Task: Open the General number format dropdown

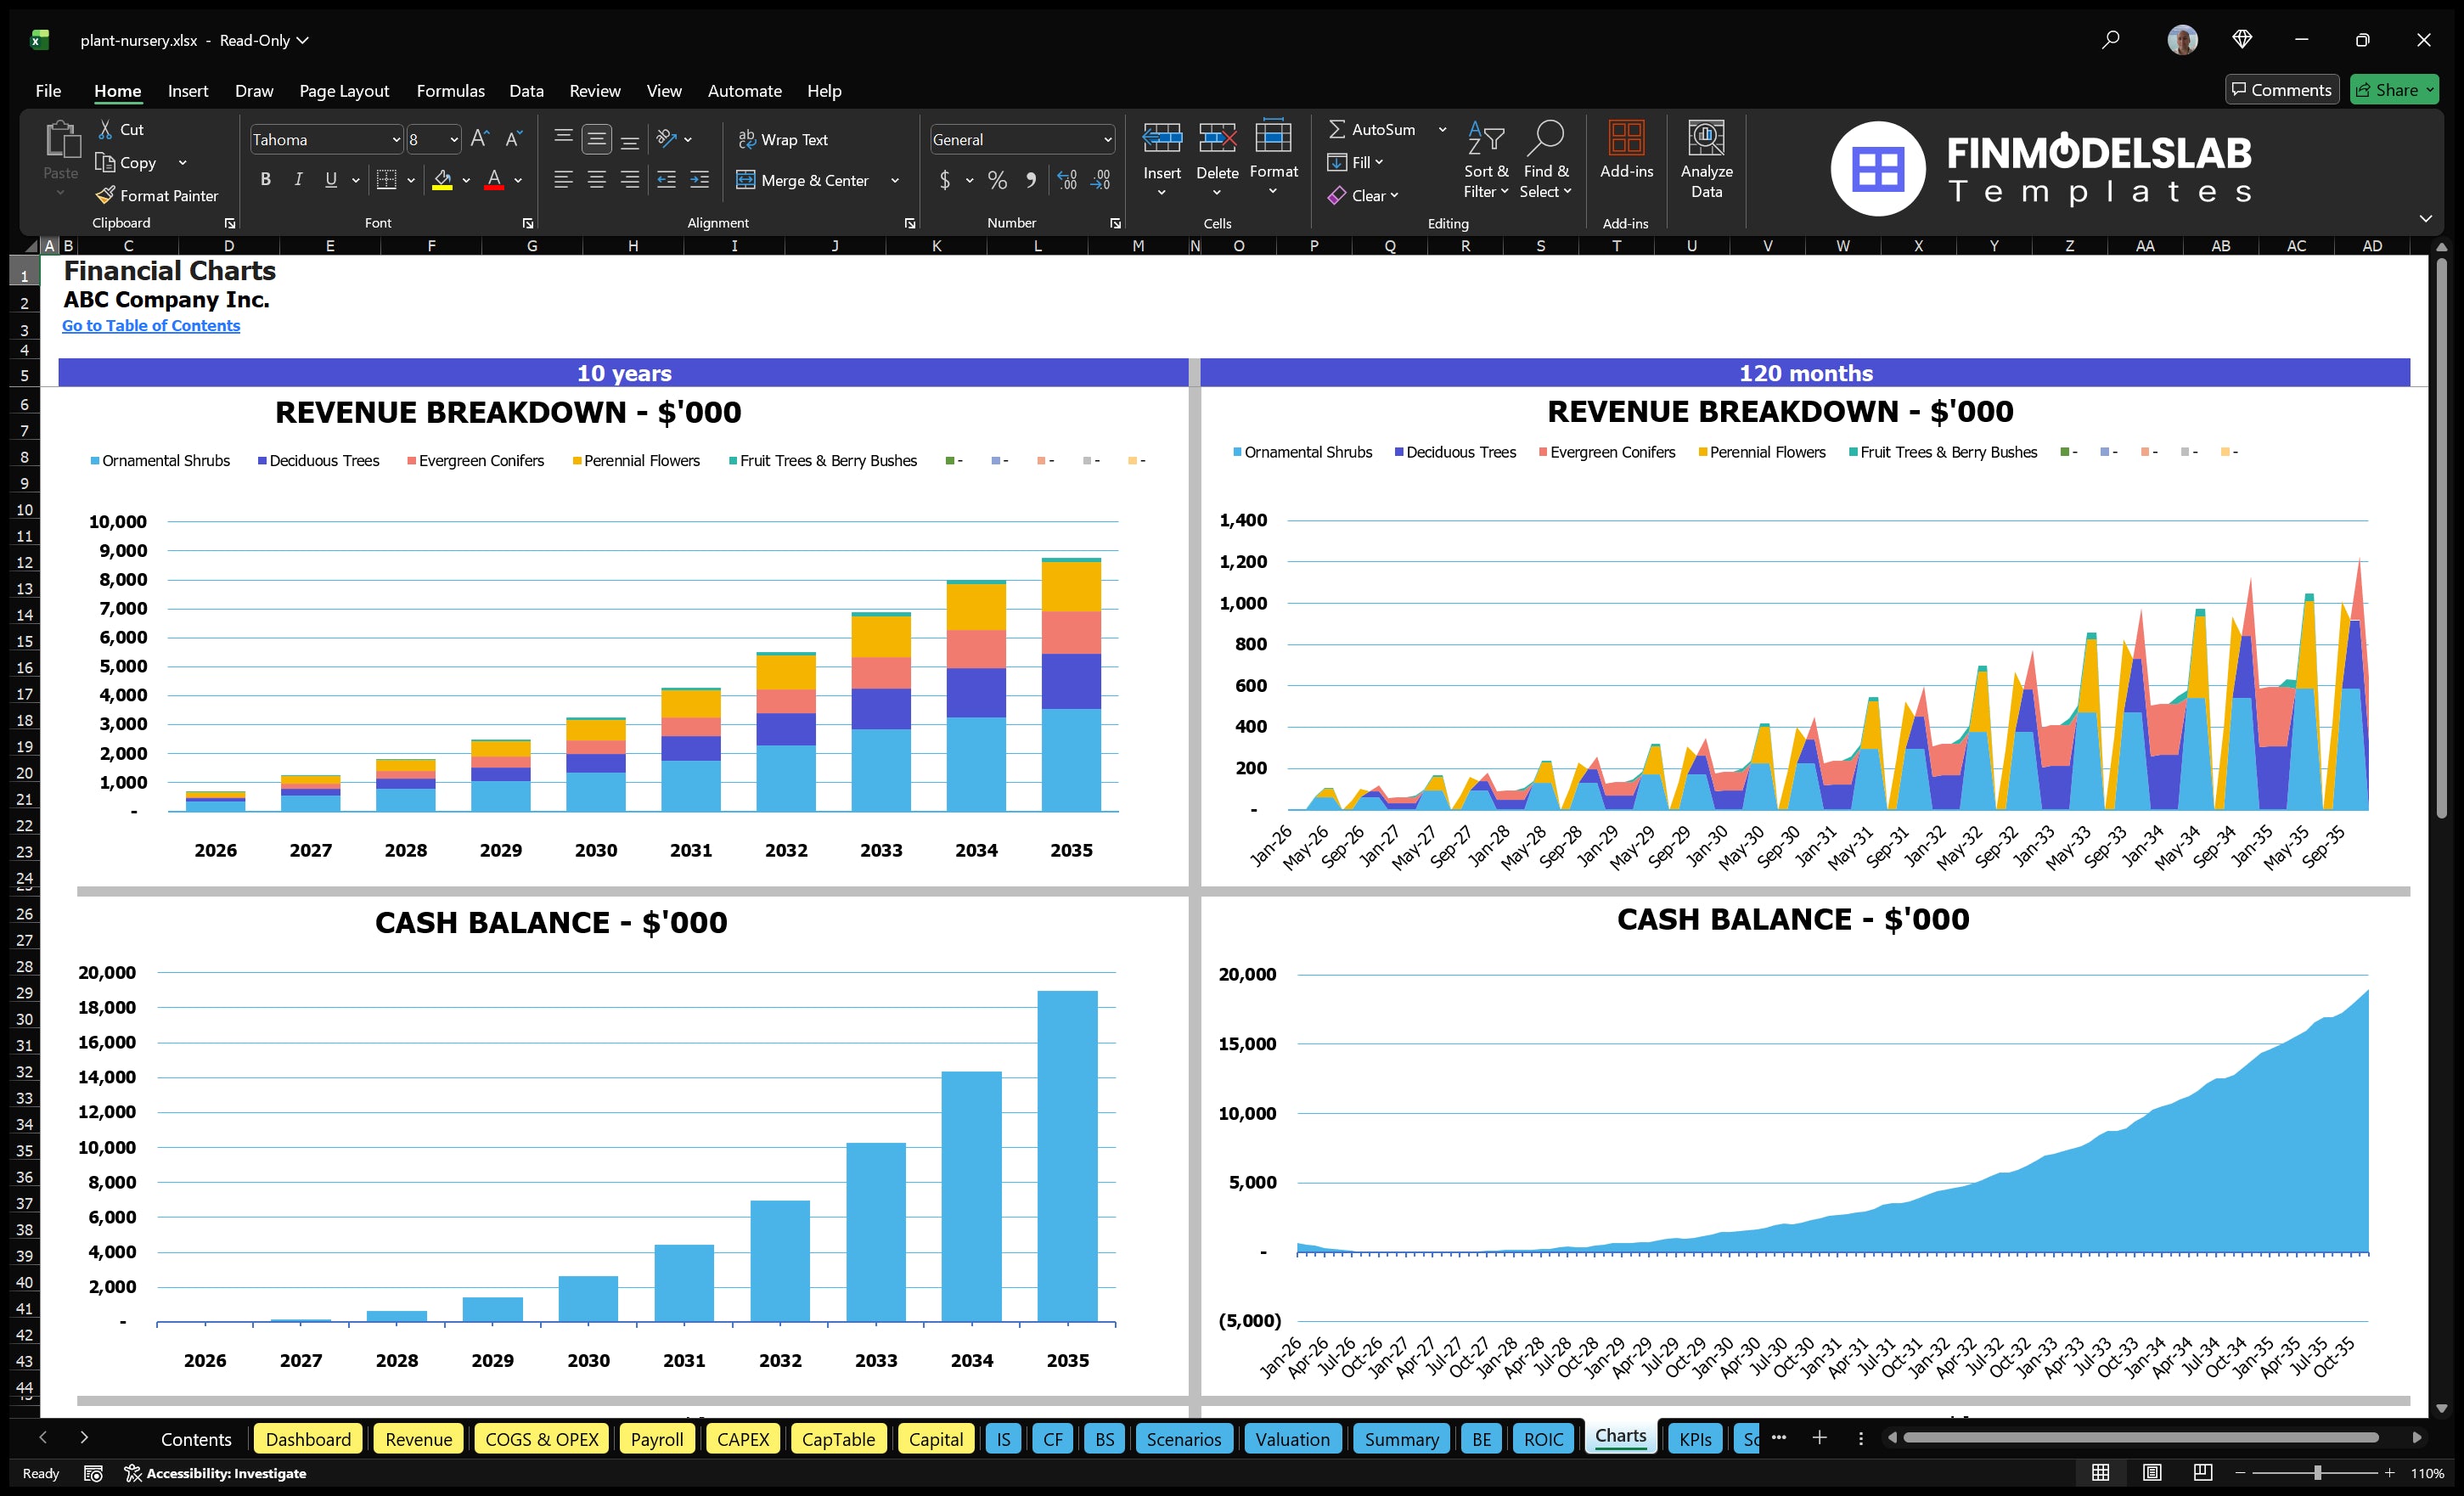Action: click(1107, 139)
